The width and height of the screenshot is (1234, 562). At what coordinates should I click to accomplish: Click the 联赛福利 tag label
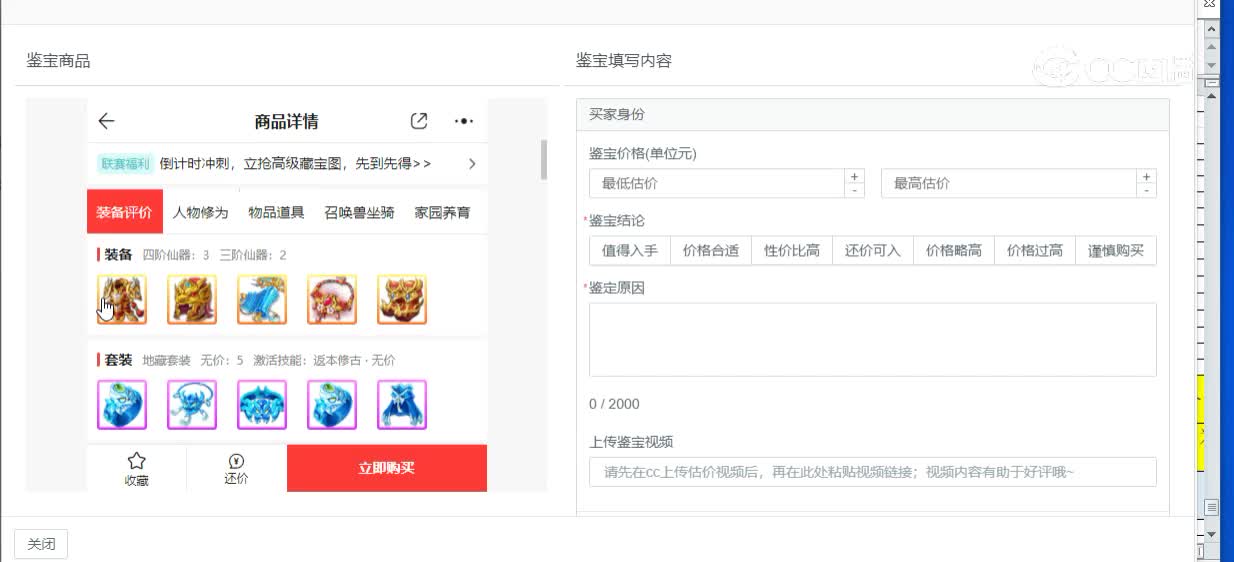125,163
